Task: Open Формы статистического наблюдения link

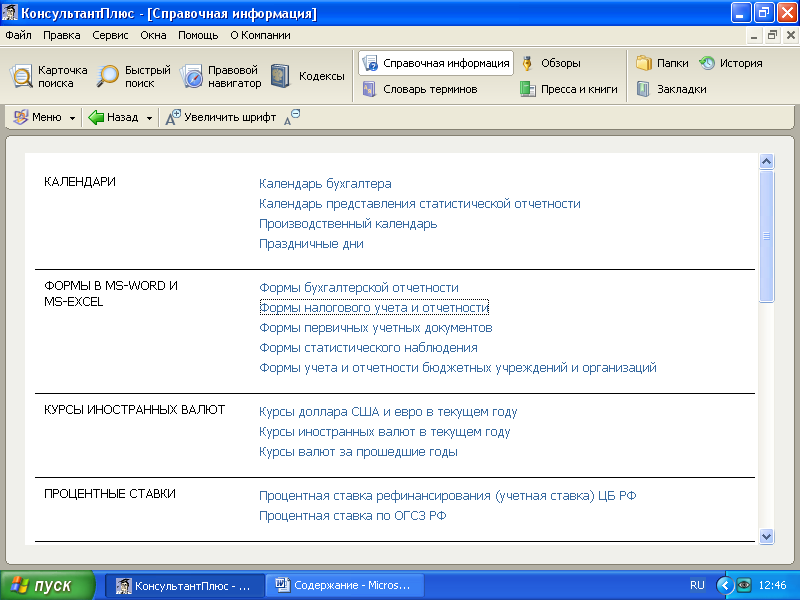Action: 368,347
